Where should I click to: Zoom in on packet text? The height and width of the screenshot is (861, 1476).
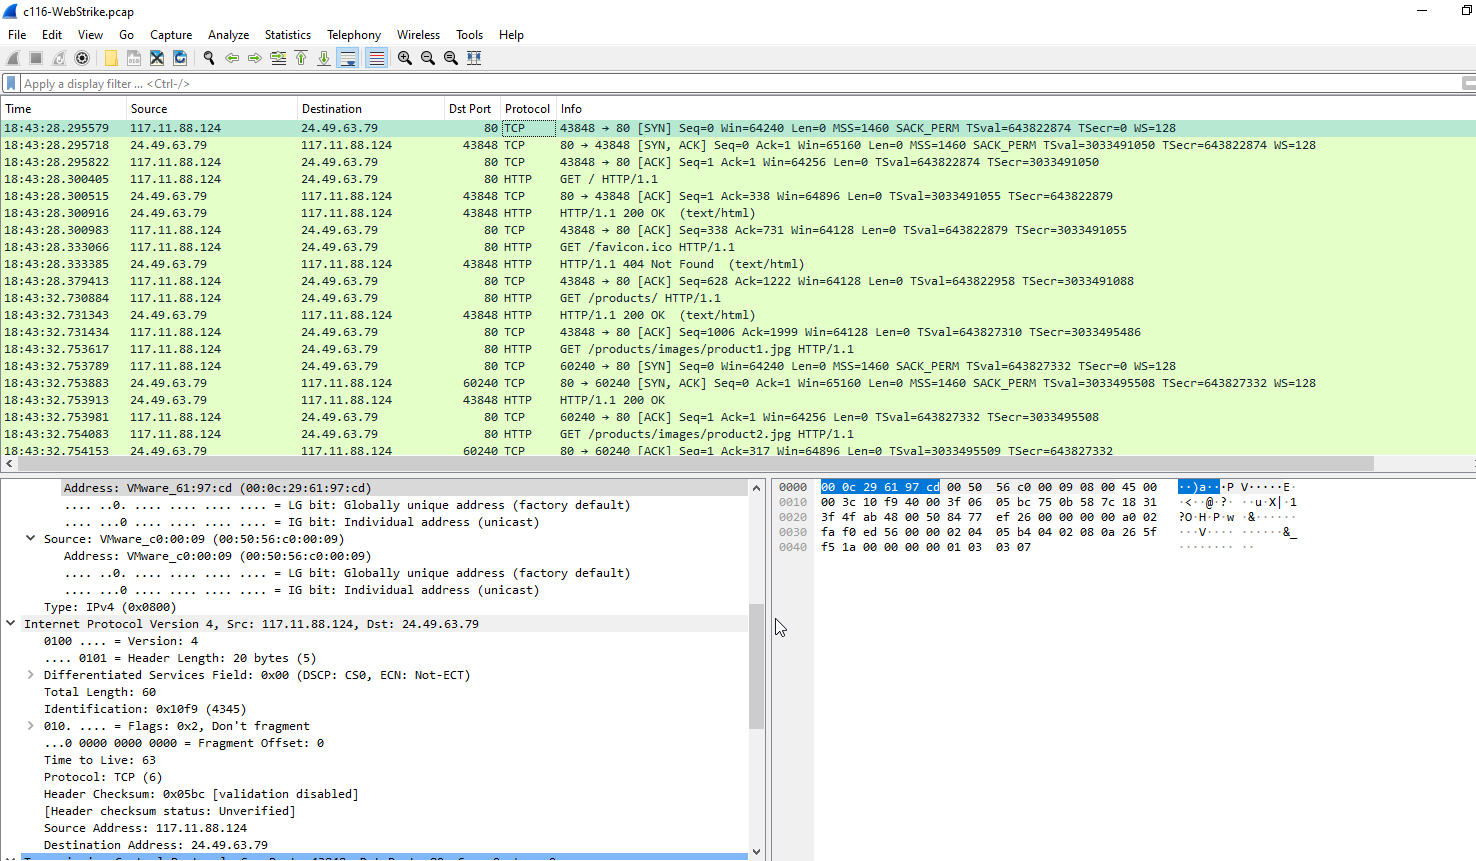pos(404,58)
